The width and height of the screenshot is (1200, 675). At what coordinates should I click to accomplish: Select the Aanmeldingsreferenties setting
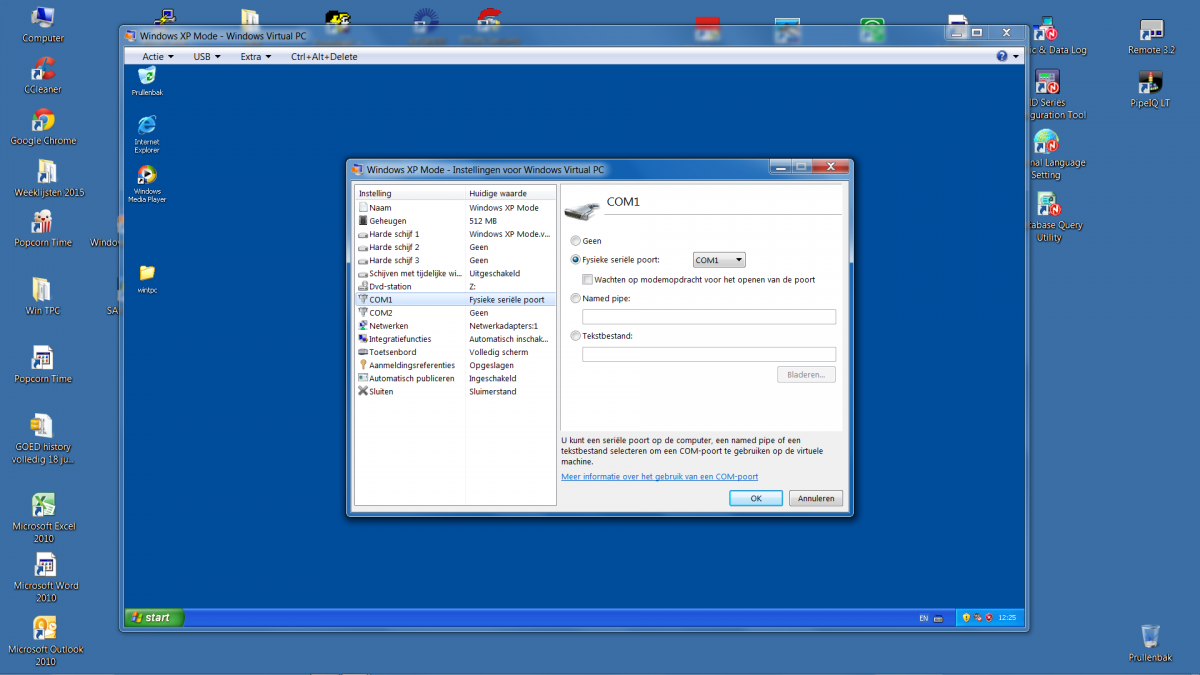click(x=455, y=365)
